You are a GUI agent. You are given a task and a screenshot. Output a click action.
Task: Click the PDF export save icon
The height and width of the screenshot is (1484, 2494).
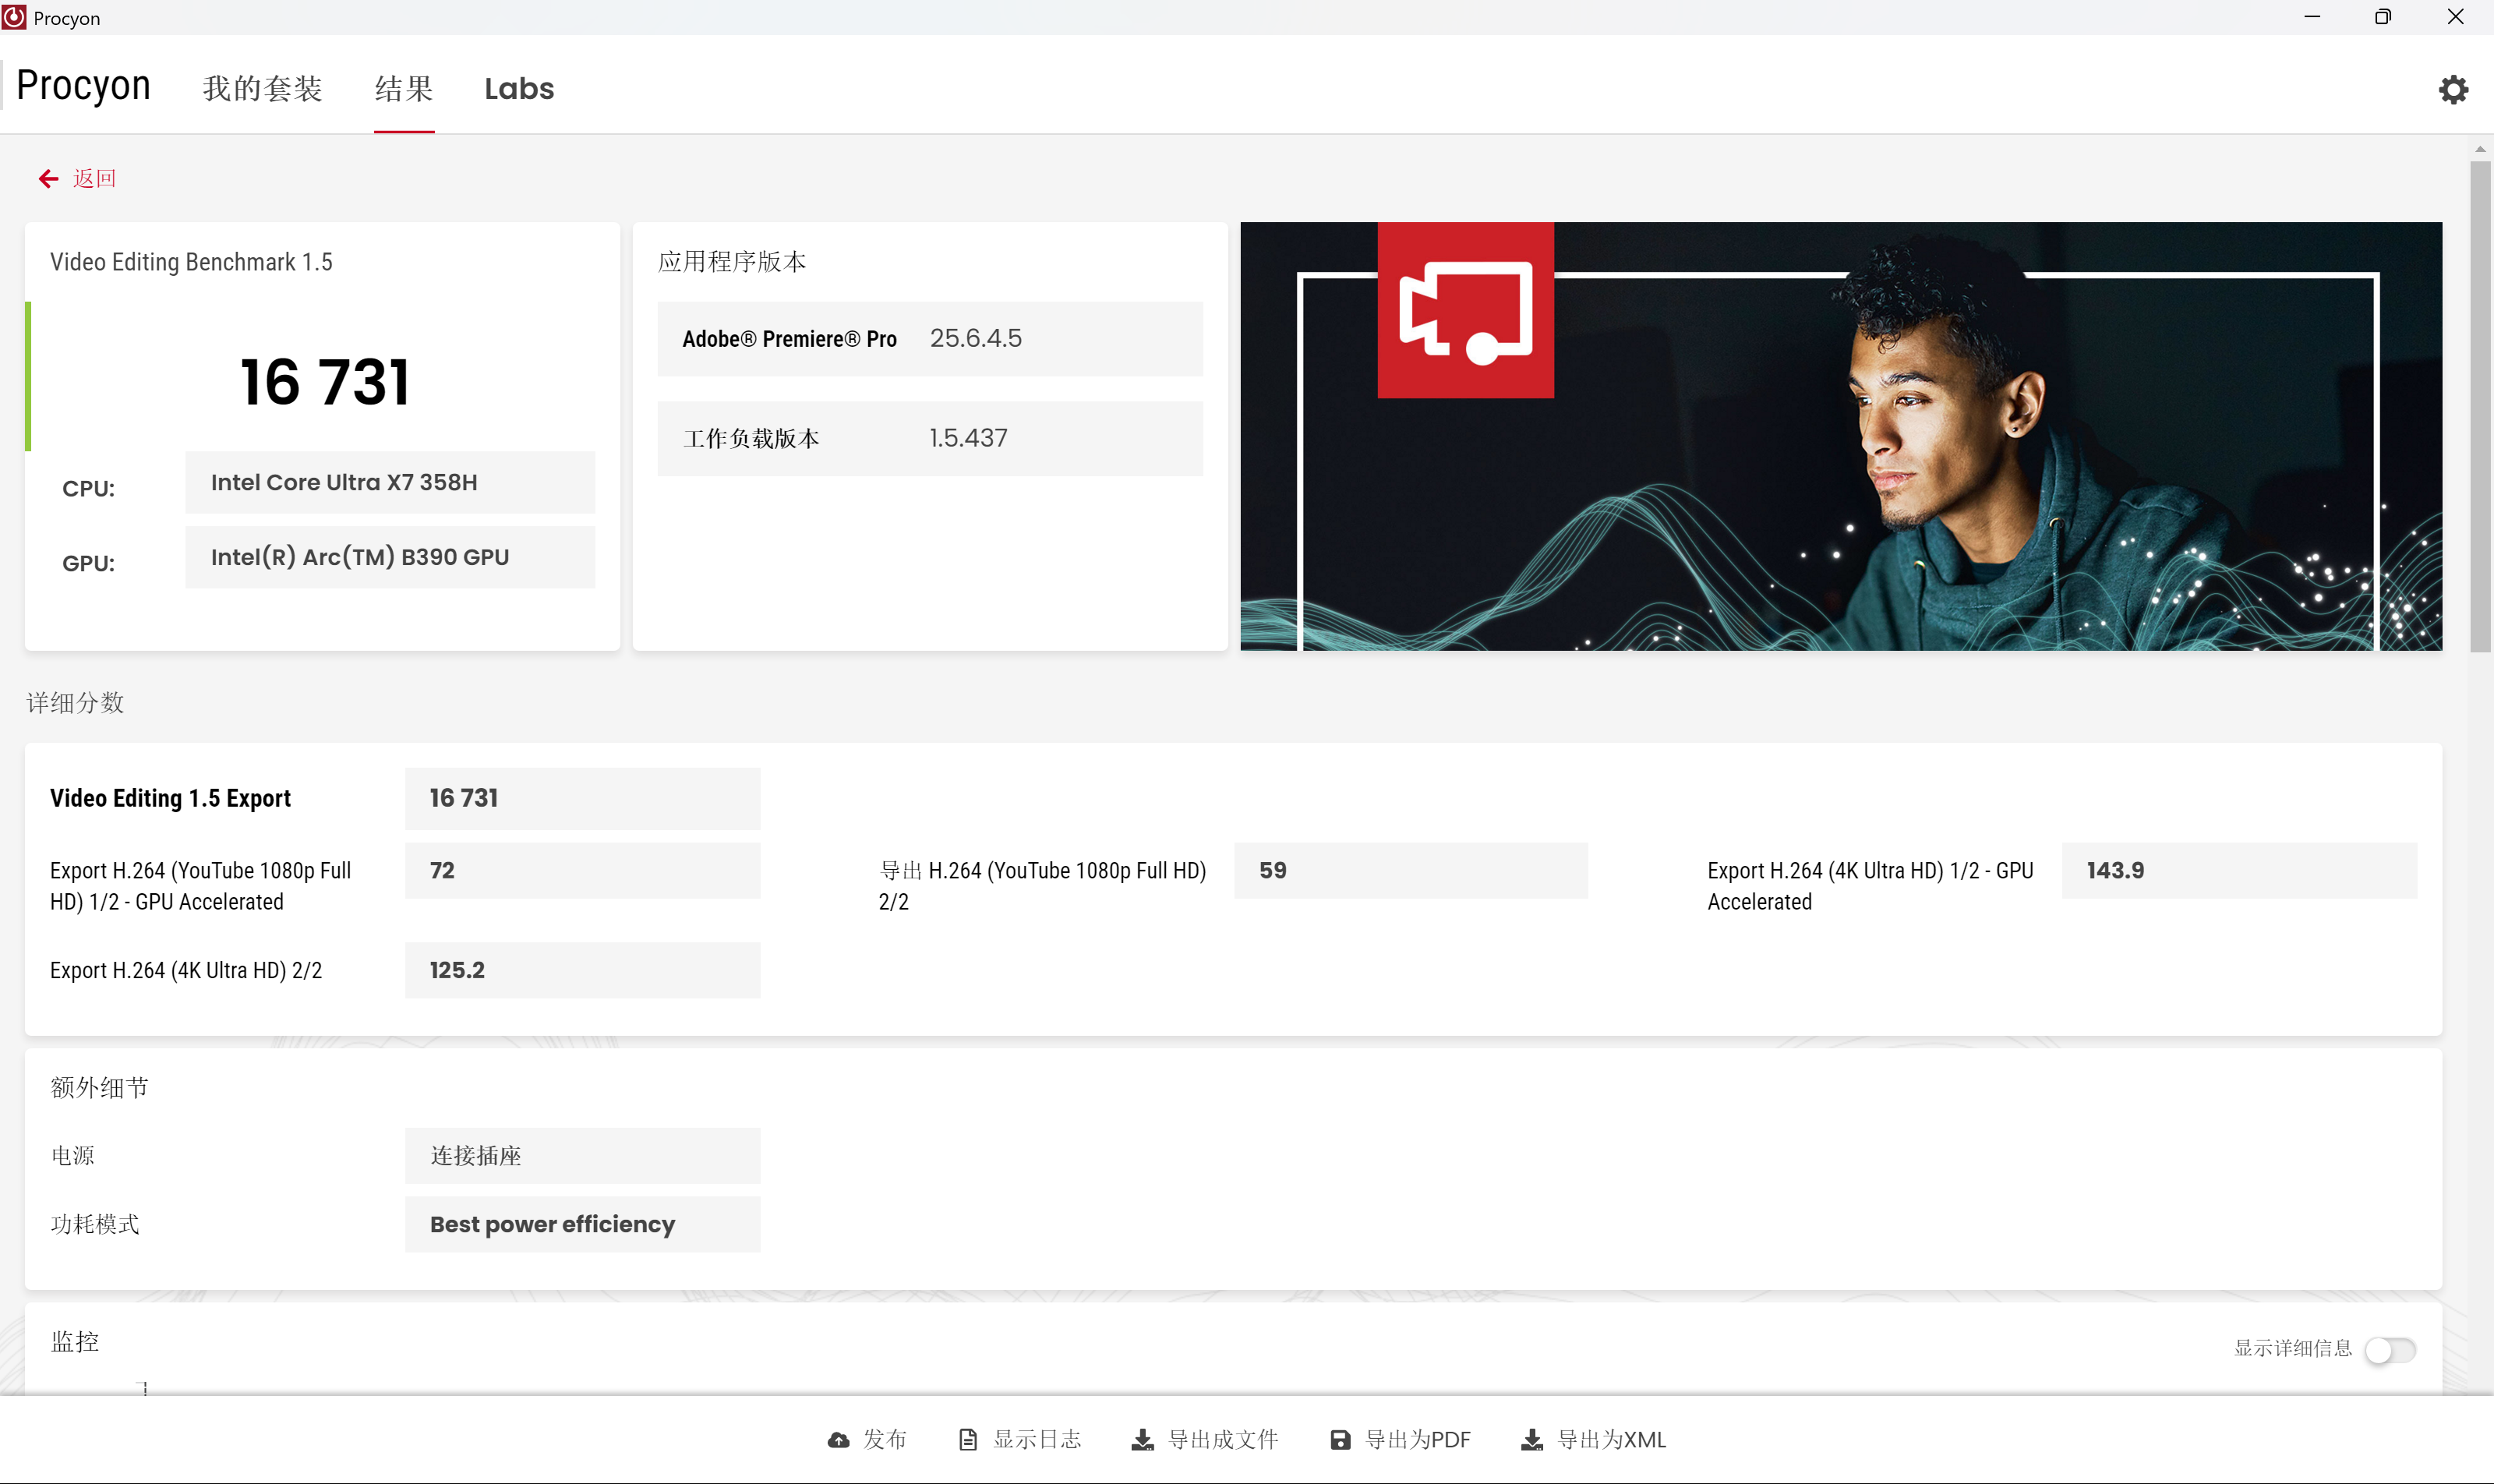pyautogui.click(x=1340, y=1440)
